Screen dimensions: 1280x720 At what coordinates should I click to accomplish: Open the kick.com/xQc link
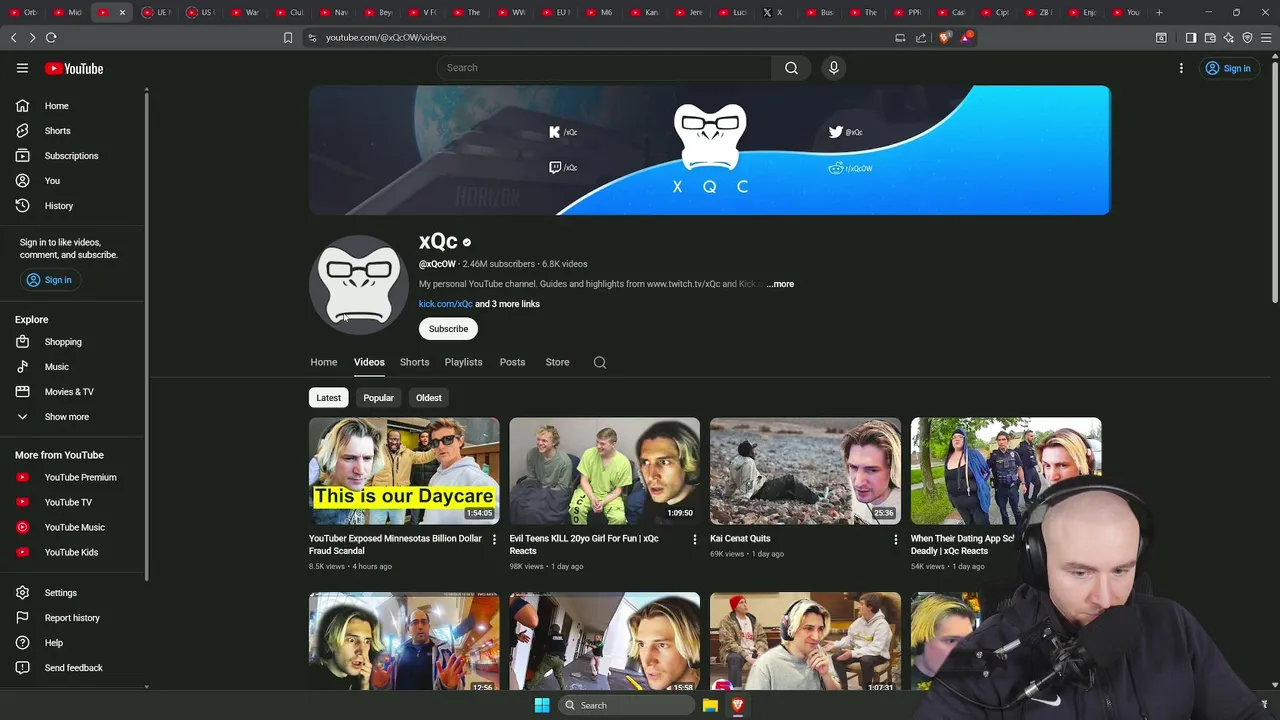tap(446, 304)
